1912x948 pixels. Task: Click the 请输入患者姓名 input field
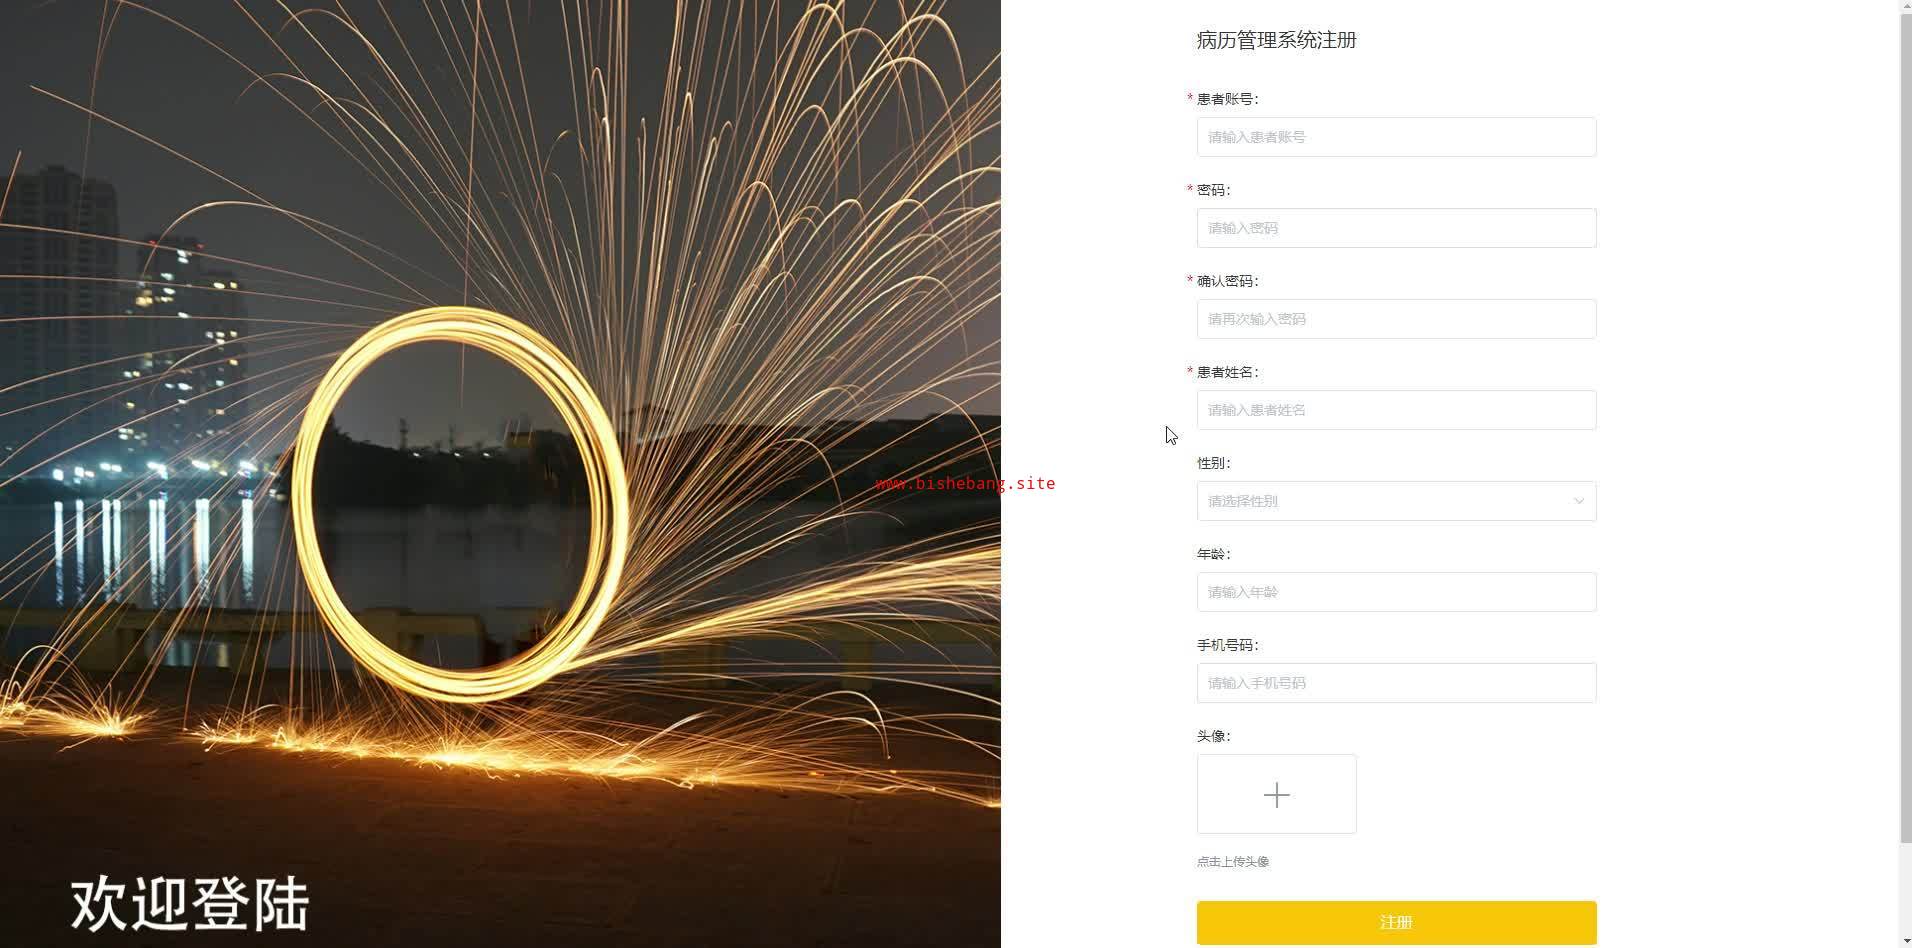click(1396, 410)
